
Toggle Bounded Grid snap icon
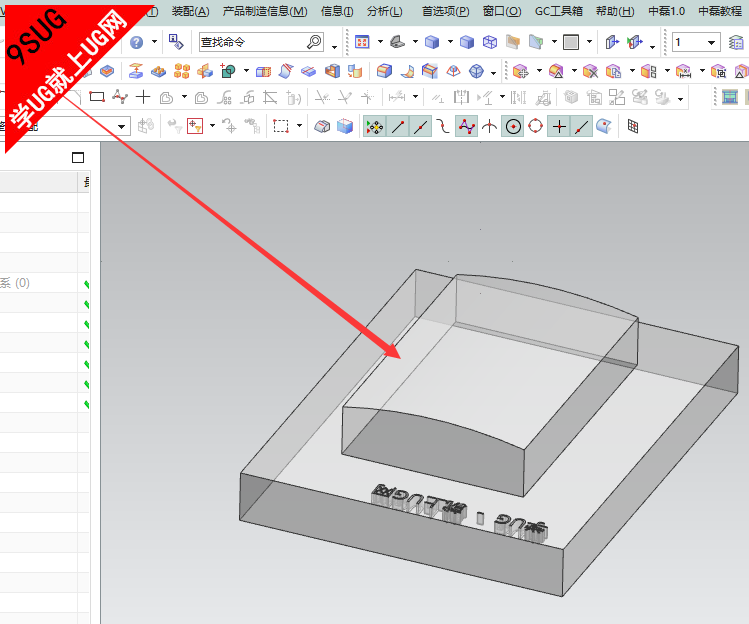[633, 127]
